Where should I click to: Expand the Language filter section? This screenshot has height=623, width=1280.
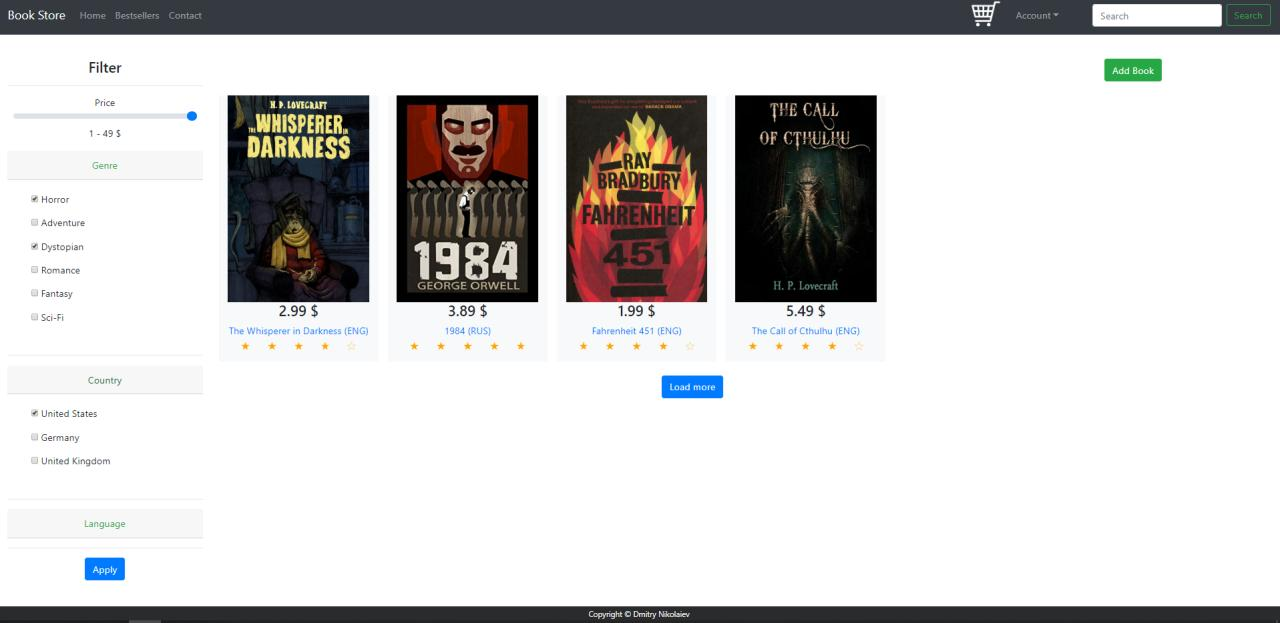coord(104,523)
